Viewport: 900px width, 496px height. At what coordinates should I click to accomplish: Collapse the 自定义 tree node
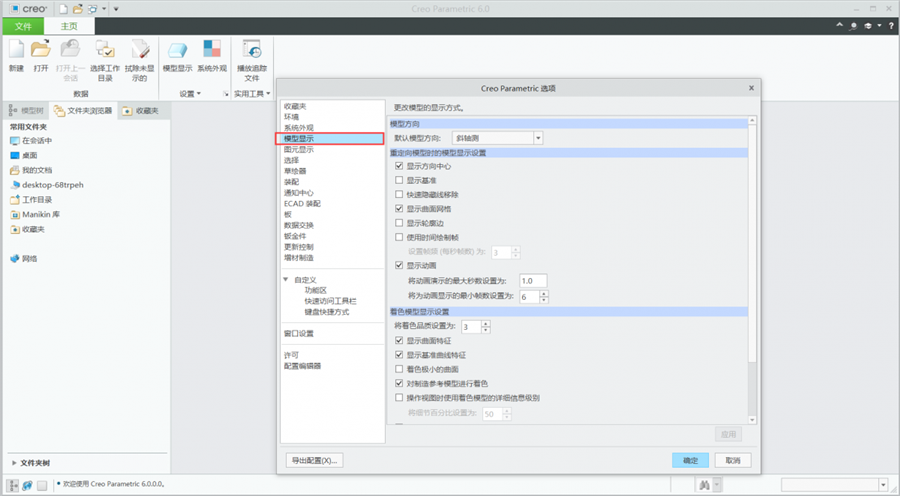pyautogui.click(x=285, y=280)
